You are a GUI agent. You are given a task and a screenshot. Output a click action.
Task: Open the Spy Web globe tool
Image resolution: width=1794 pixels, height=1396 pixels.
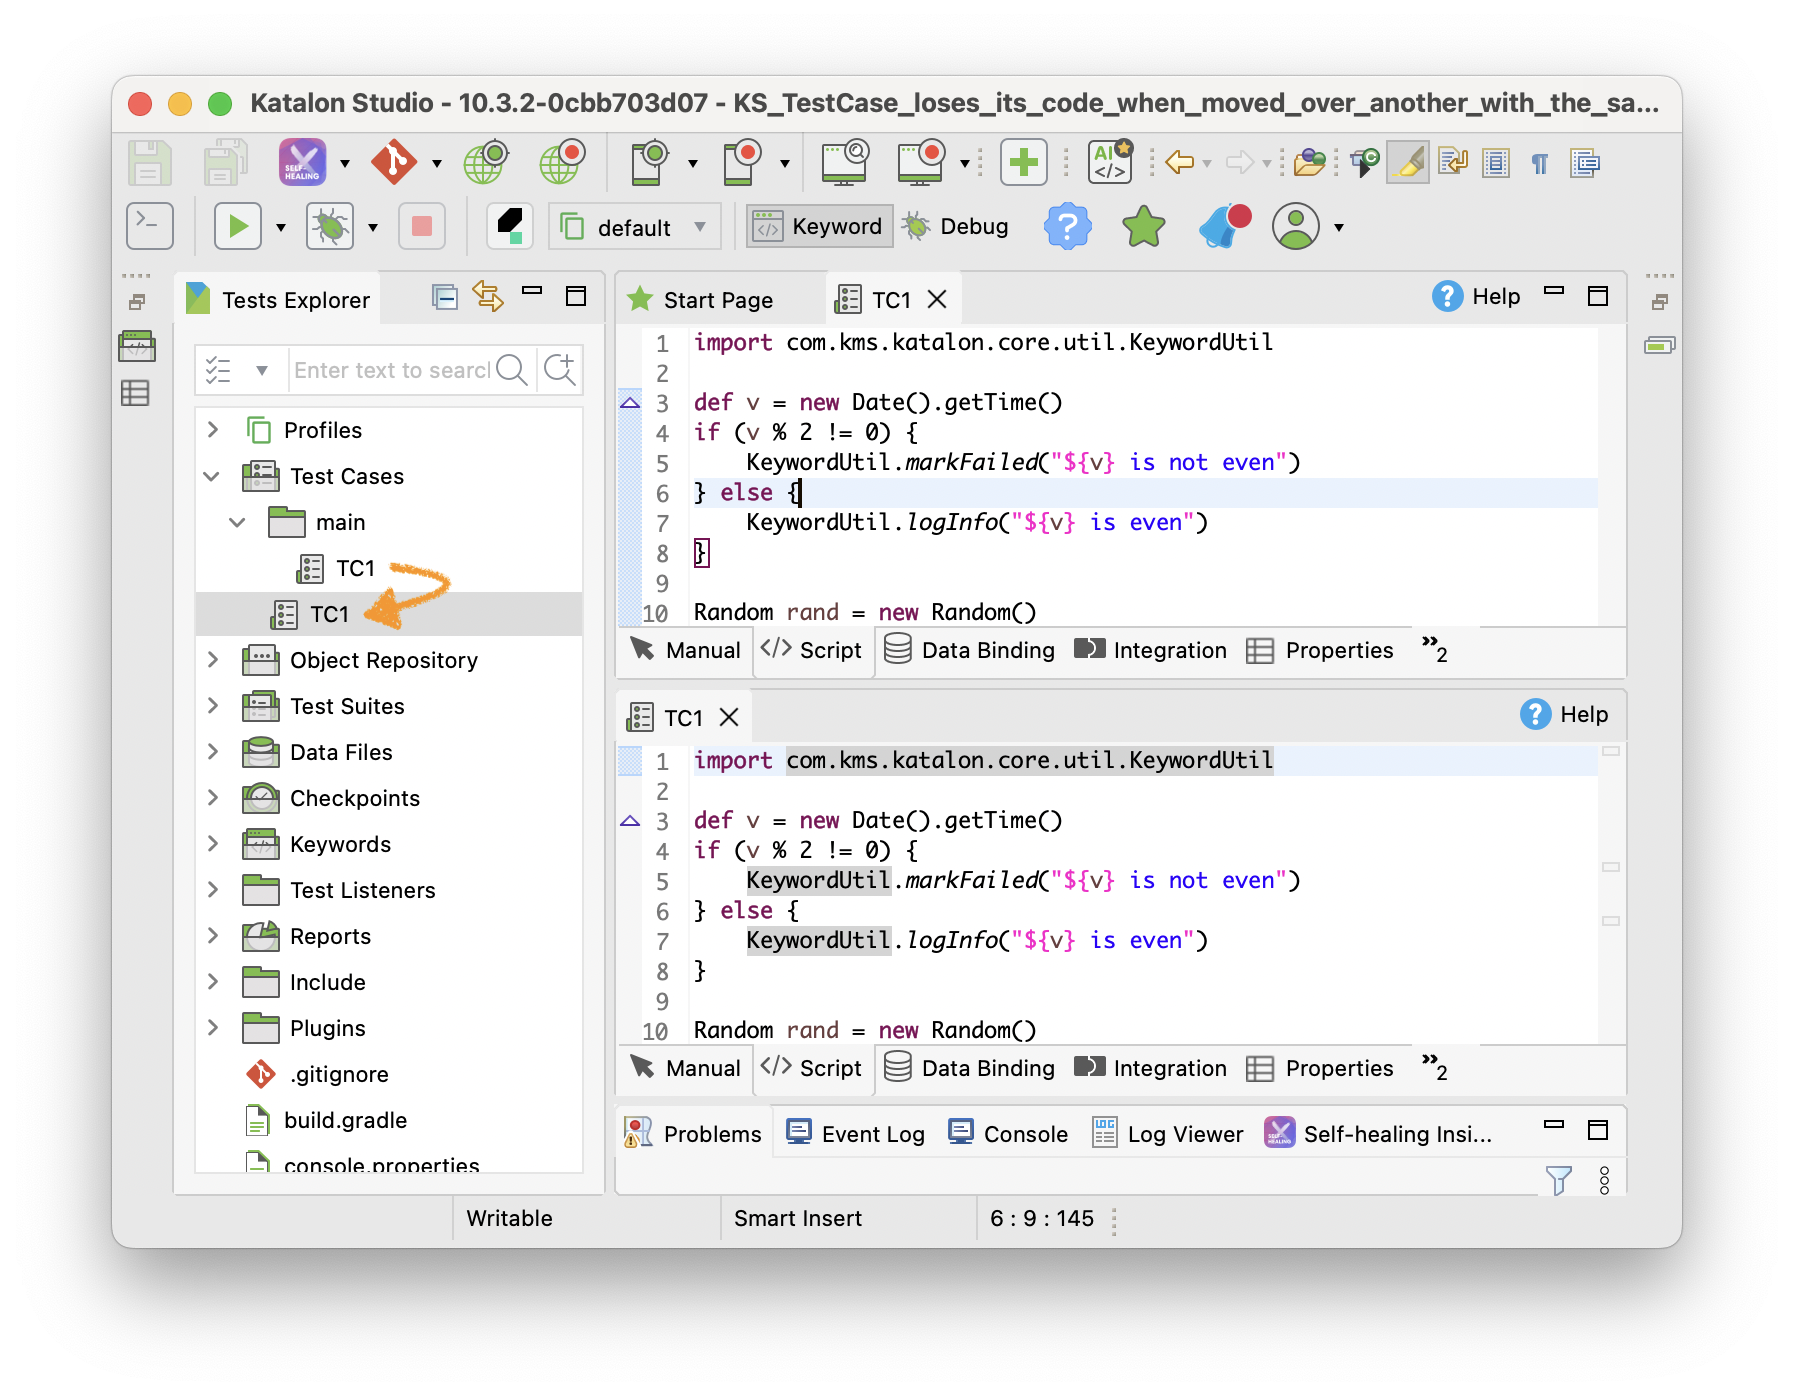click(x=486, y=162)
